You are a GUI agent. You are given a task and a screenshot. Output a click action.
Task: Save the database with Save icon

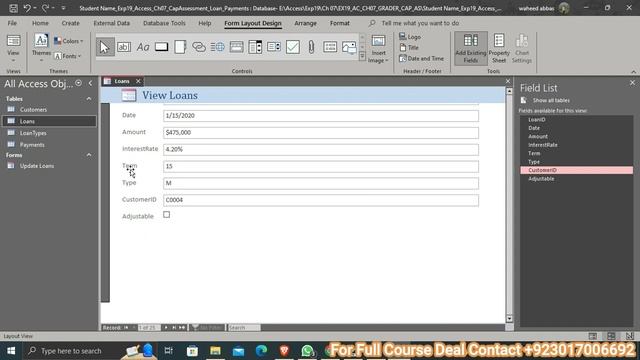[x=13, y=8]
